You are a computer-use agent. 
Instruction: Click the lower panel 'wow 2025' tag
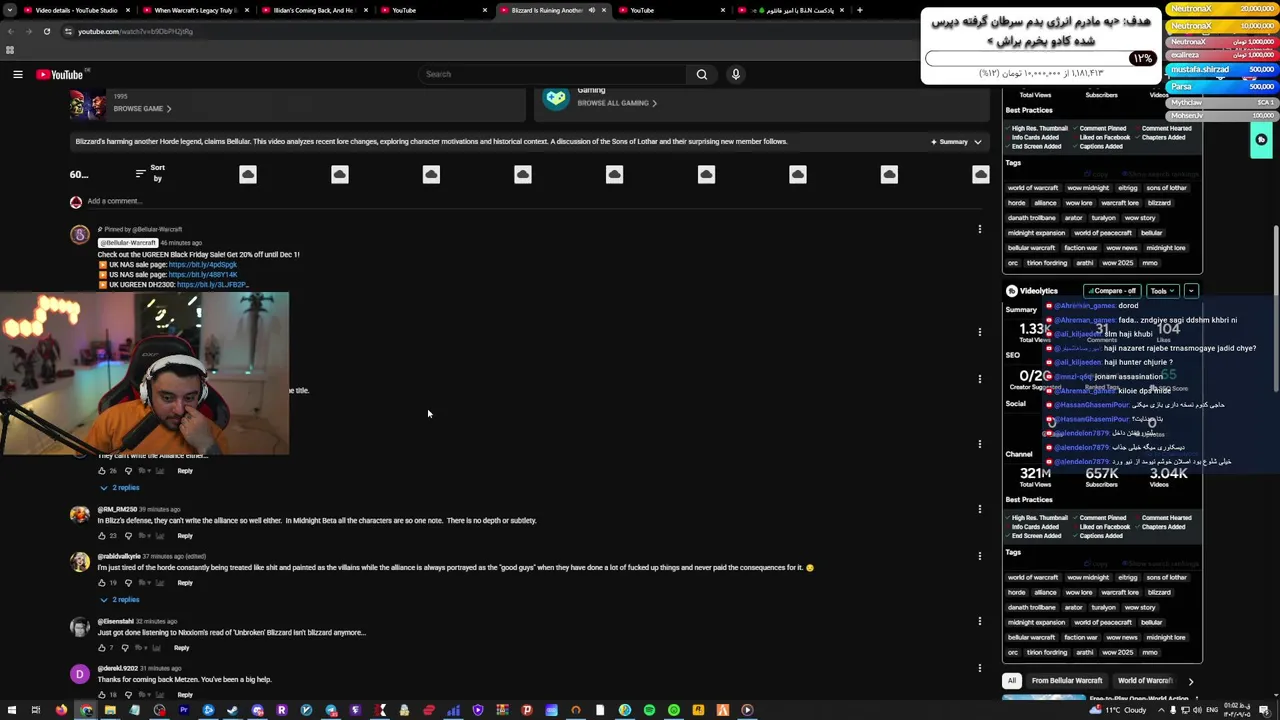[1118, 653]
